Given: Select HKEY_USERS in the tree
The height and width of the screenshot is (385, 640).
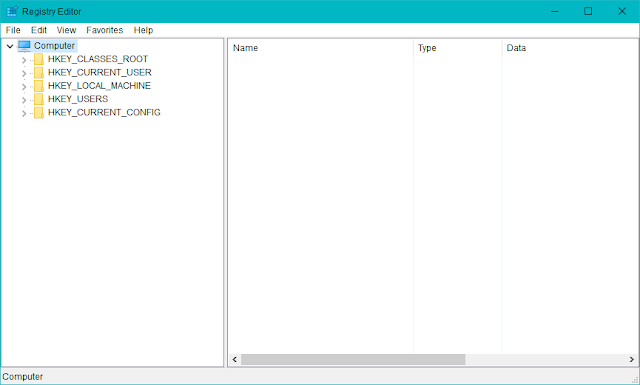Looking at the screenshot, I should tap(78, 99).
